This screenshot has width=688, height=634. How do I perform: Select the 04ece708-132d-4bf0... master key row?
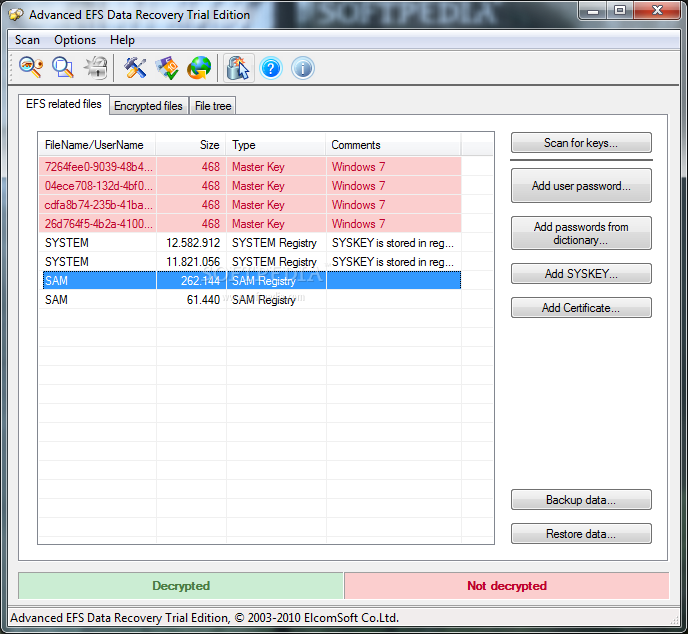[x=250, y=186]
